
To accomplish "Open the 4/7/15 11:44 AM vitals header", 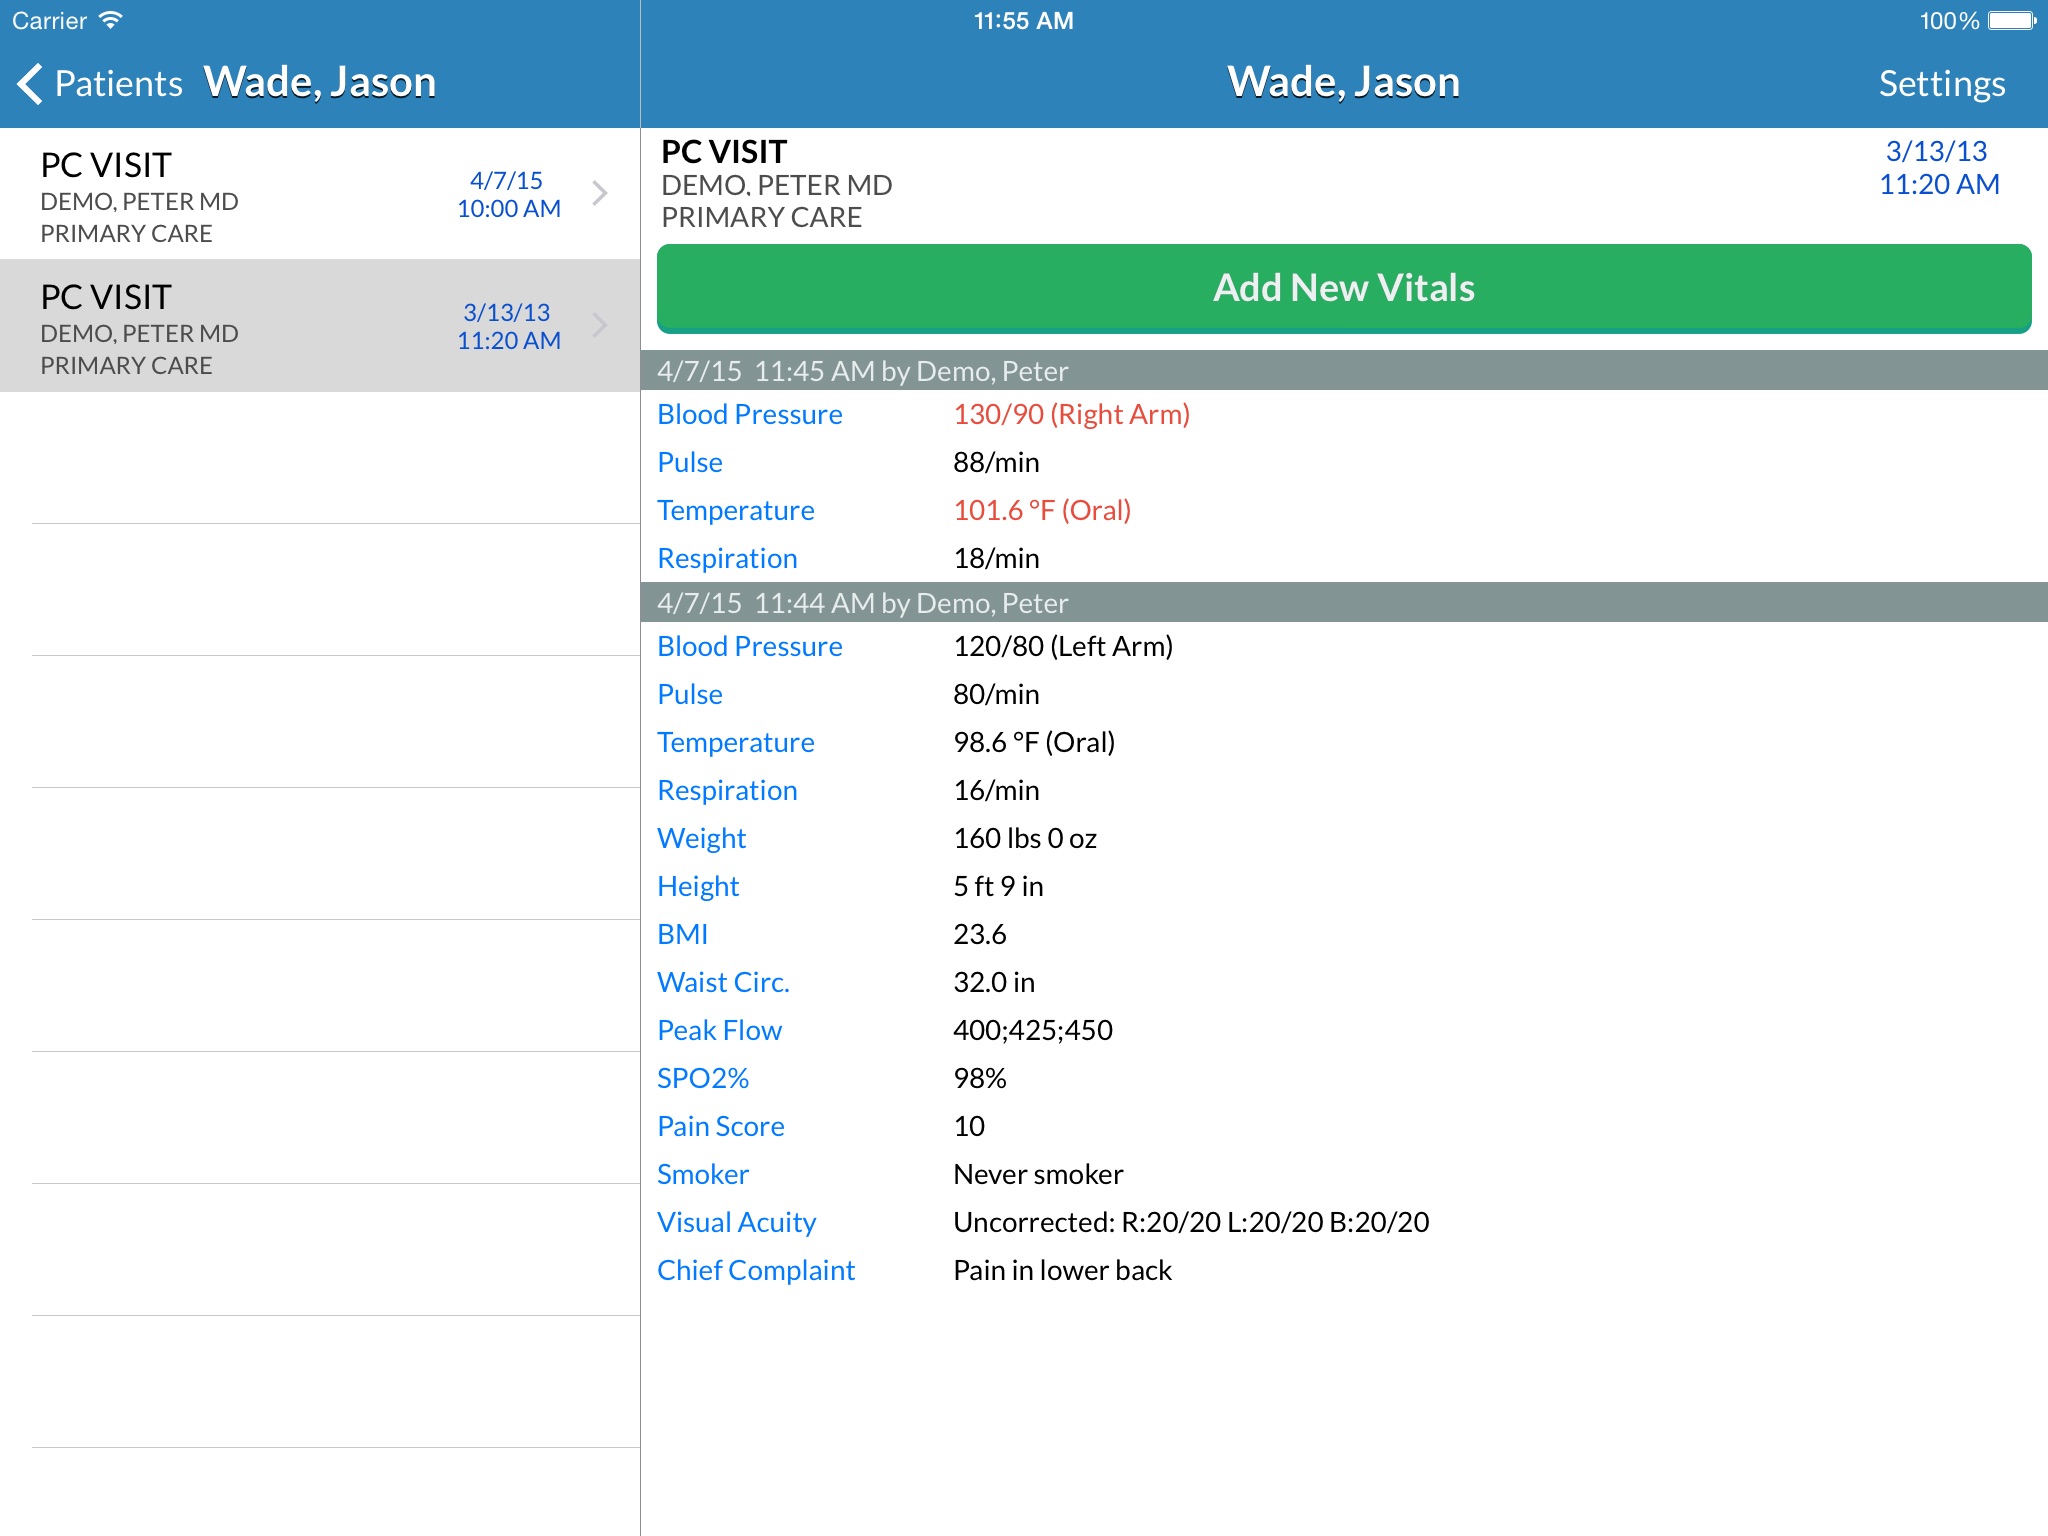I will pyautogui.click(x=862, y=603).
